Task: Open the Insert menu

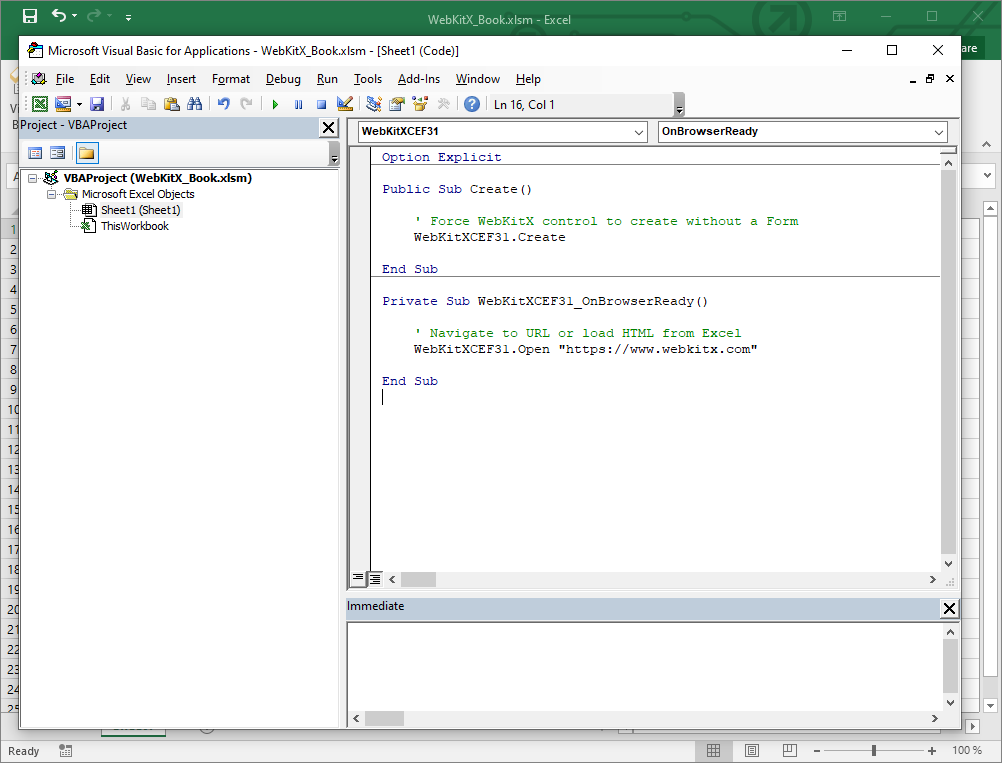Action: click(181, 79)
